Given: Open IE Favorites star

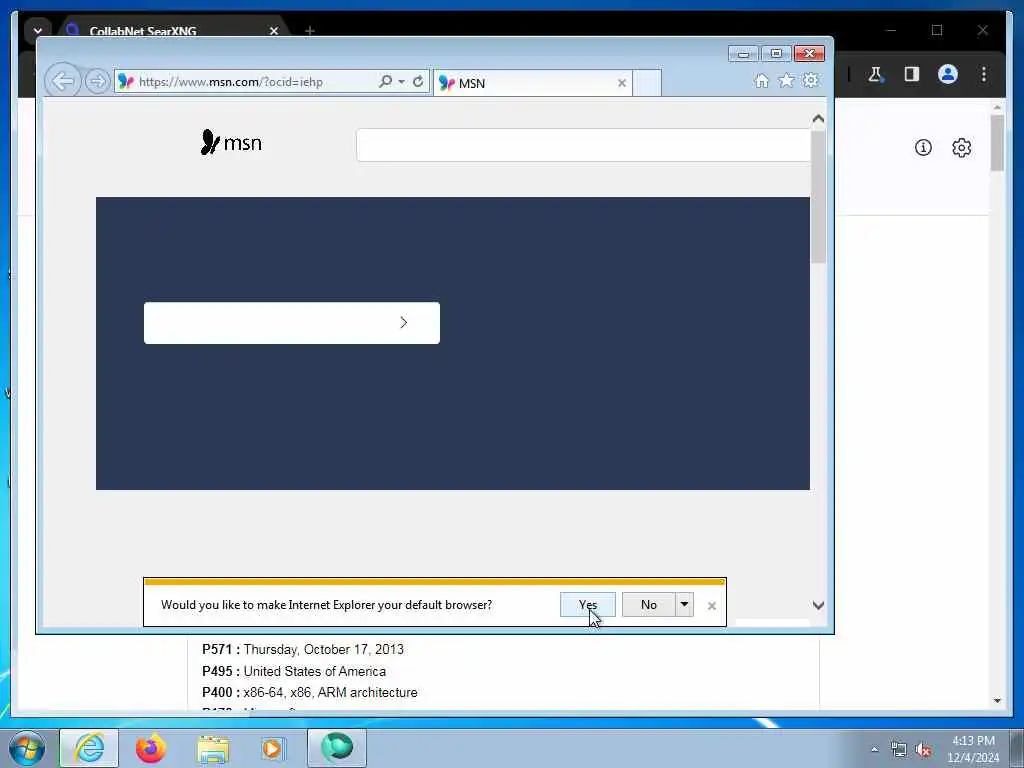Looking at the screenshot, I should tap(786, 80).
